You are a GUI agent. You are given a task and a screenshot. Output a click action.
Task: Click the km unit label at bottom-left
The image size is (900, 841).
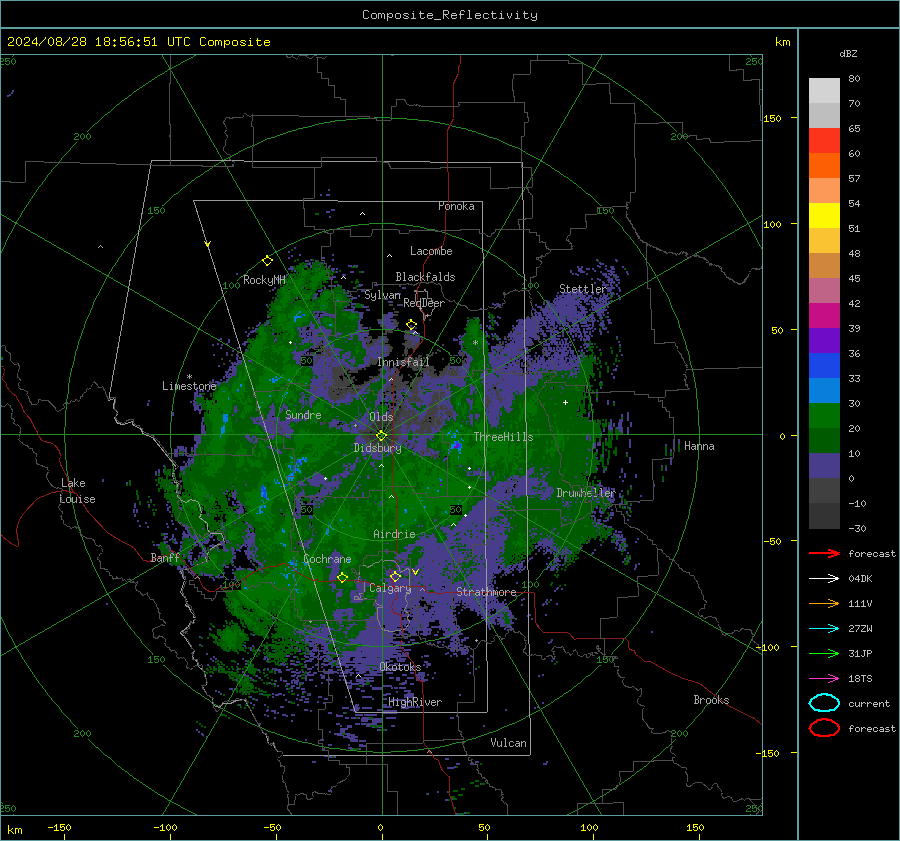click(x=14, y=830)
